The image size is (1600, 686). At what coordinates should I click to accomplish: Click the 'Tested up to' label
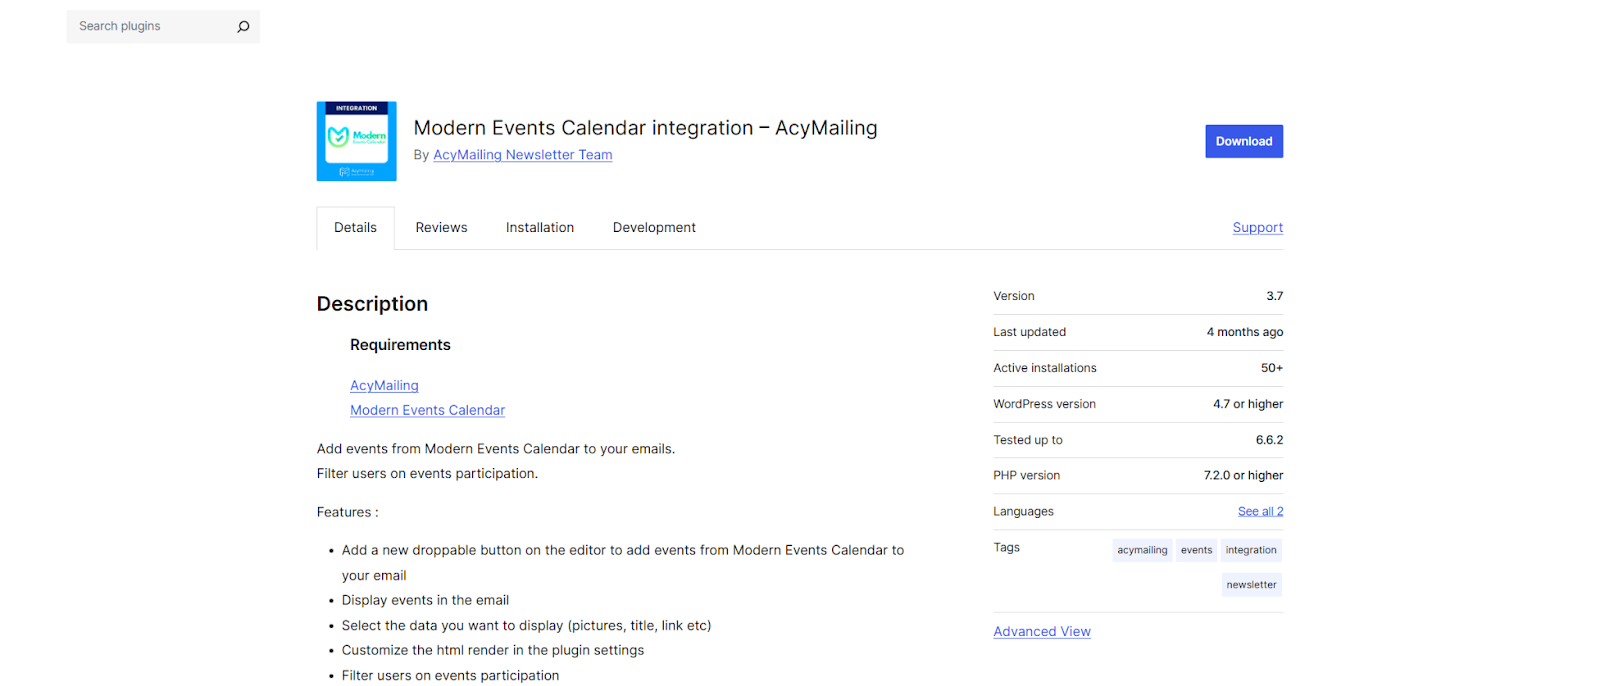coord(1027,440)
